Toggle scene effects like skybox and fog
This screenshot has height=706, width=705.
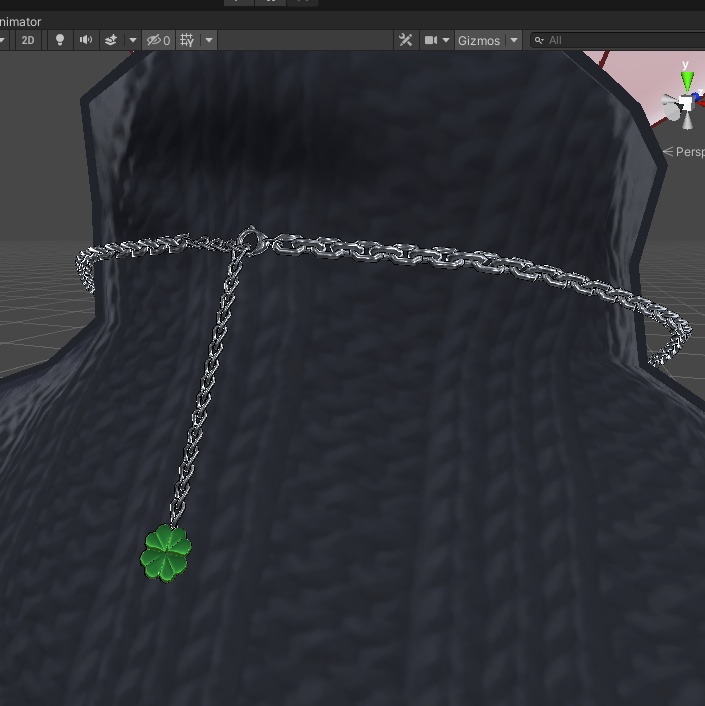pos(111,40)
